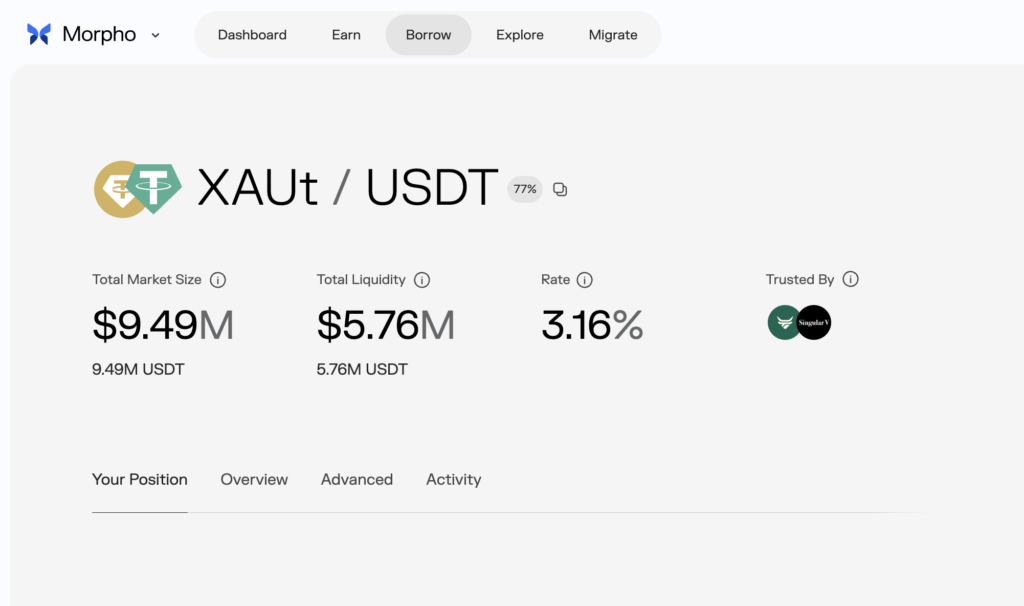1024x606 pixels.
Task: Click the black SingularV curator logo
Action: pyautogui.click(x=814, y=323)
